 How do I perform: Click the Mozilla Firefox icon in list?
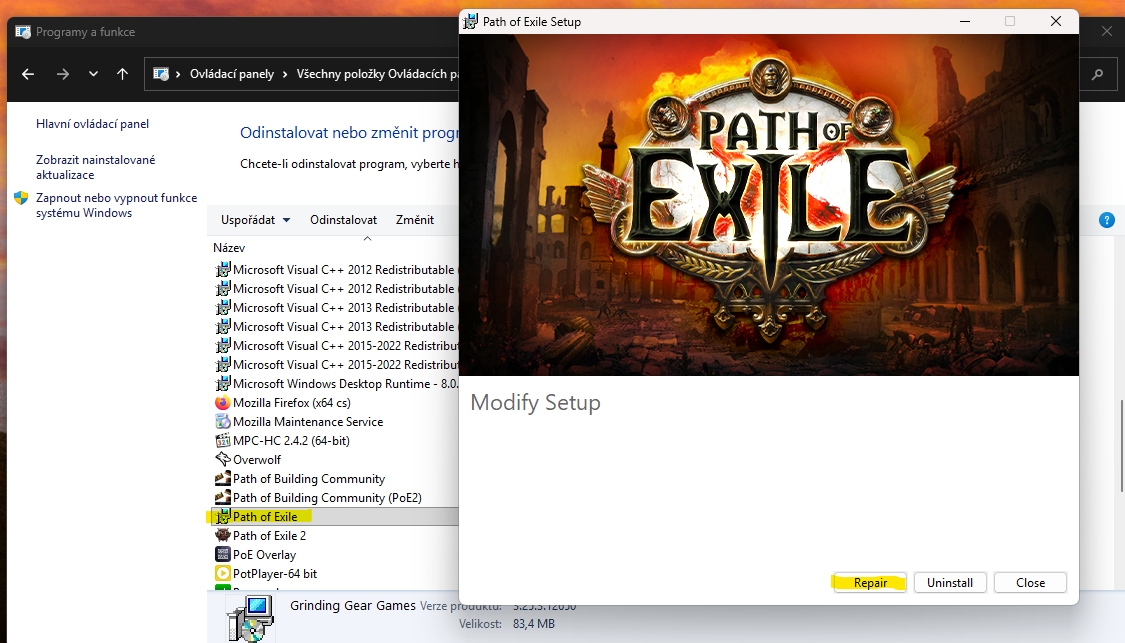tap(222, 403)
